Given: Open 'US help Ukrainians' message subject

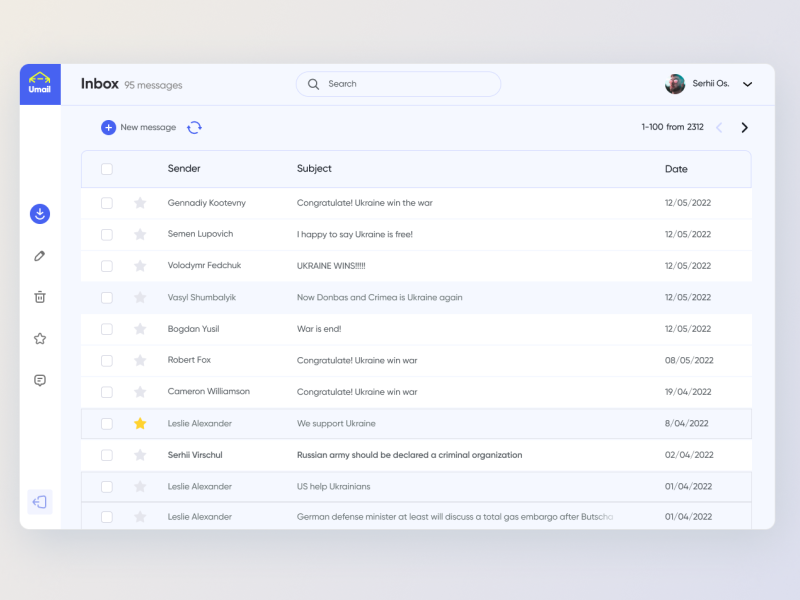Looking at the screenshot, I should tap(334, 487).
